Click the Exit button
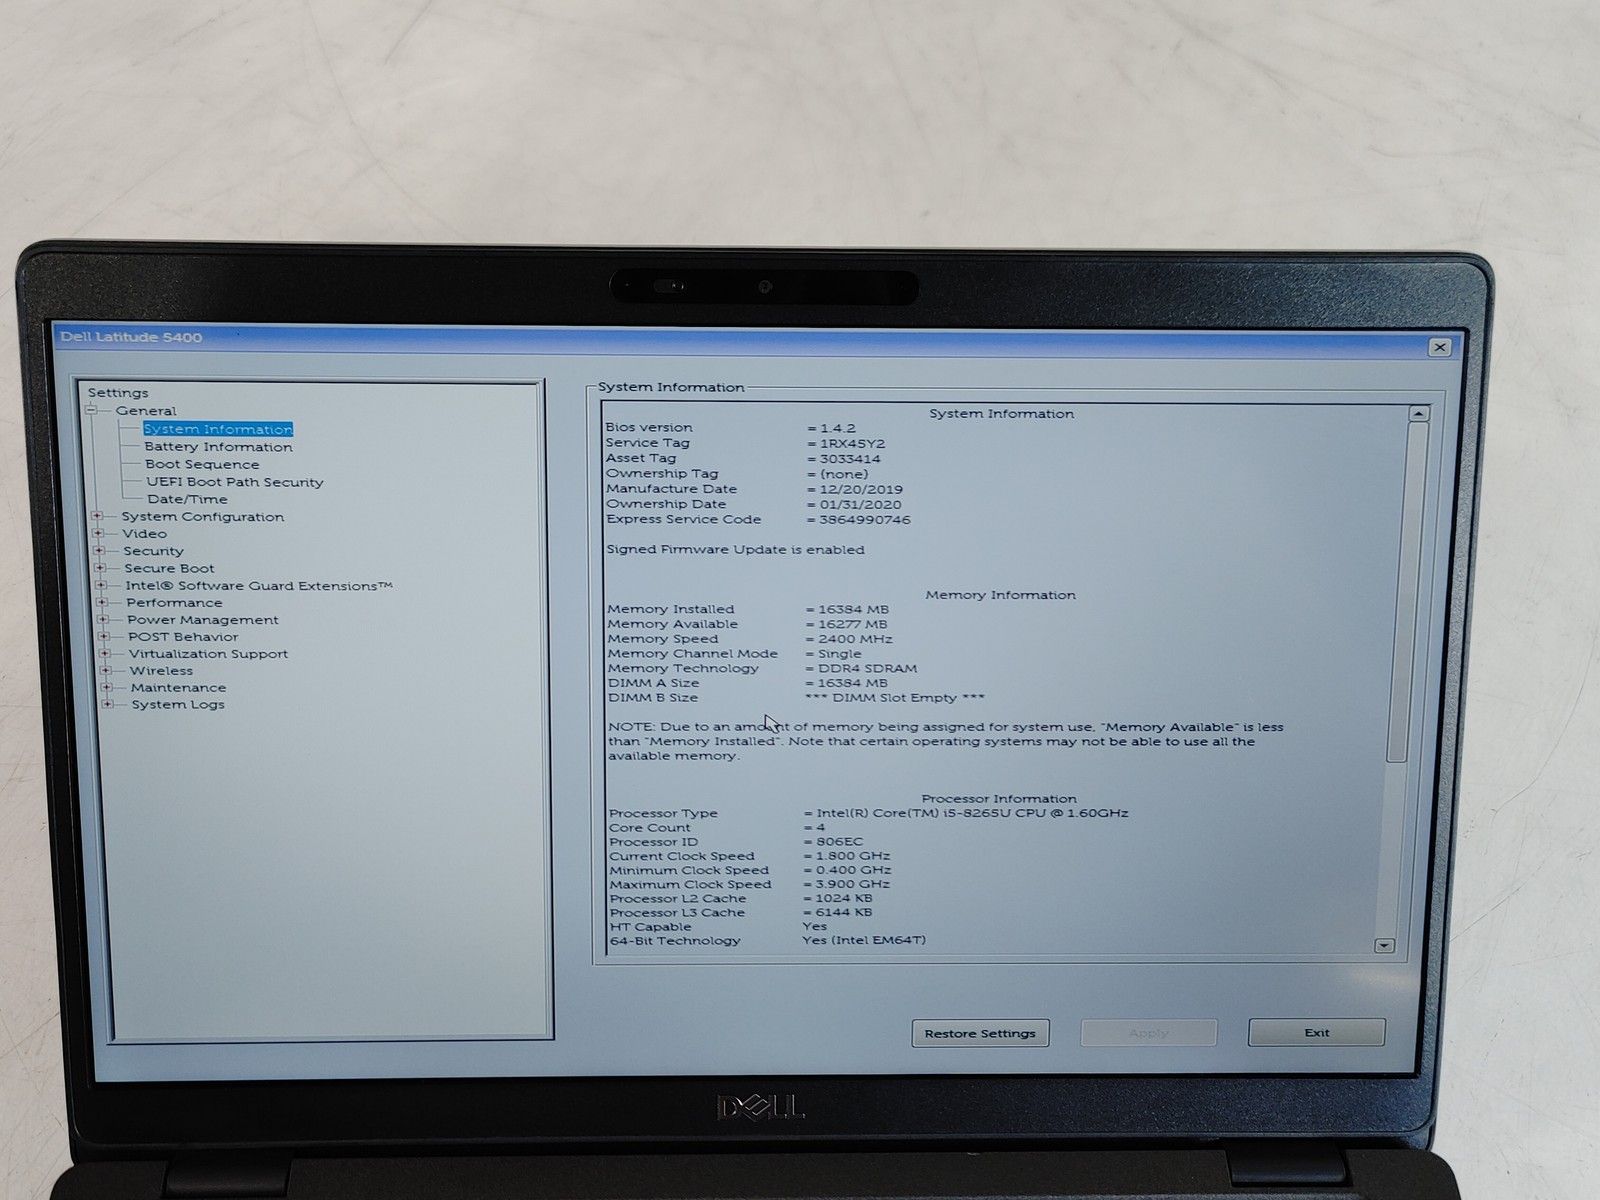The image size is (1600, 1200). click(x=1316, y=1032)
